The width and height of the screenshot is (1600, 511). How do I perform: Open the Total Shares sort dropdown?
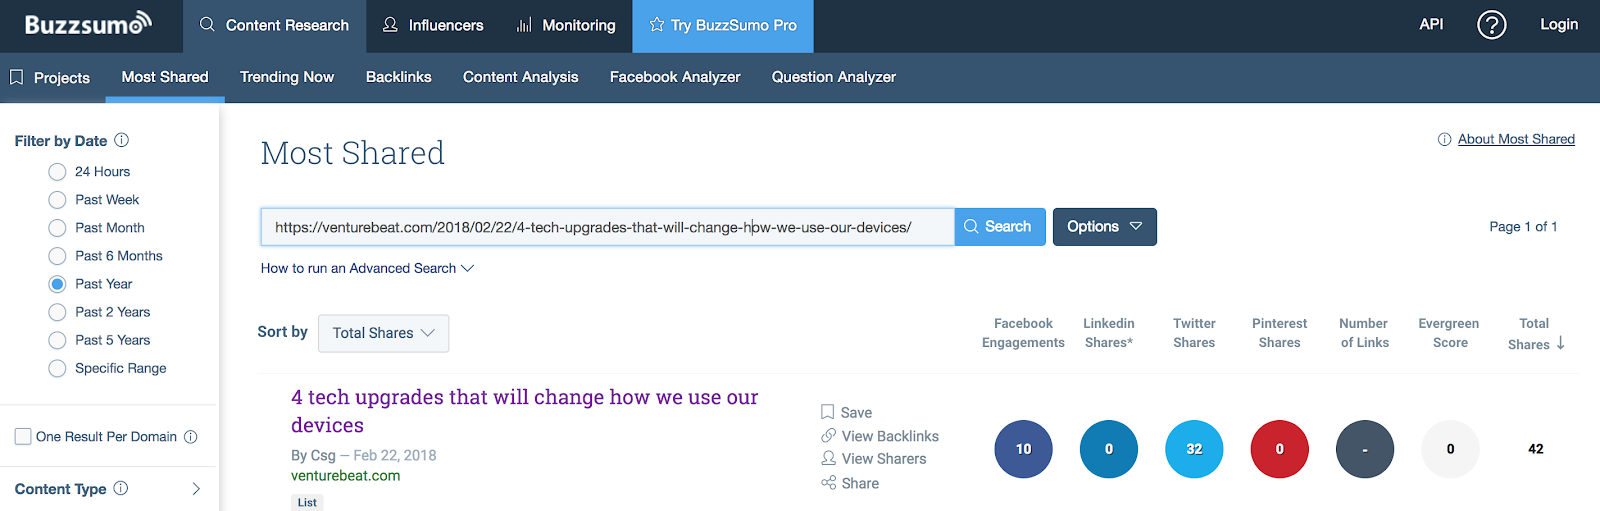(383, 333)
